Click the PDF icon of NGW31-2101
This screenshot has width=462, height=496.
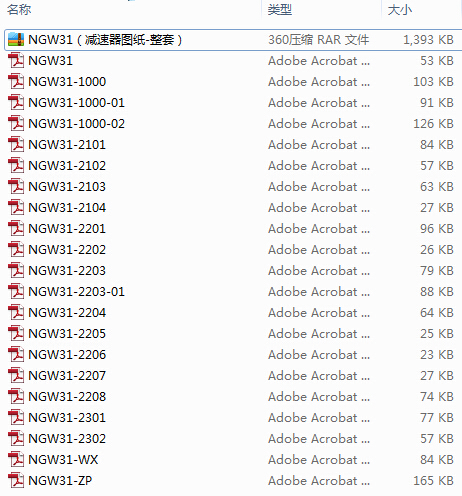[16, 144]
